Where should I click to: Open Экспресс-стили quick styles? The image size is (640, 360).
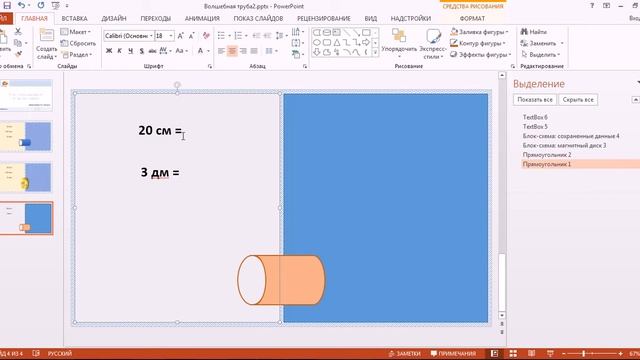433,44
